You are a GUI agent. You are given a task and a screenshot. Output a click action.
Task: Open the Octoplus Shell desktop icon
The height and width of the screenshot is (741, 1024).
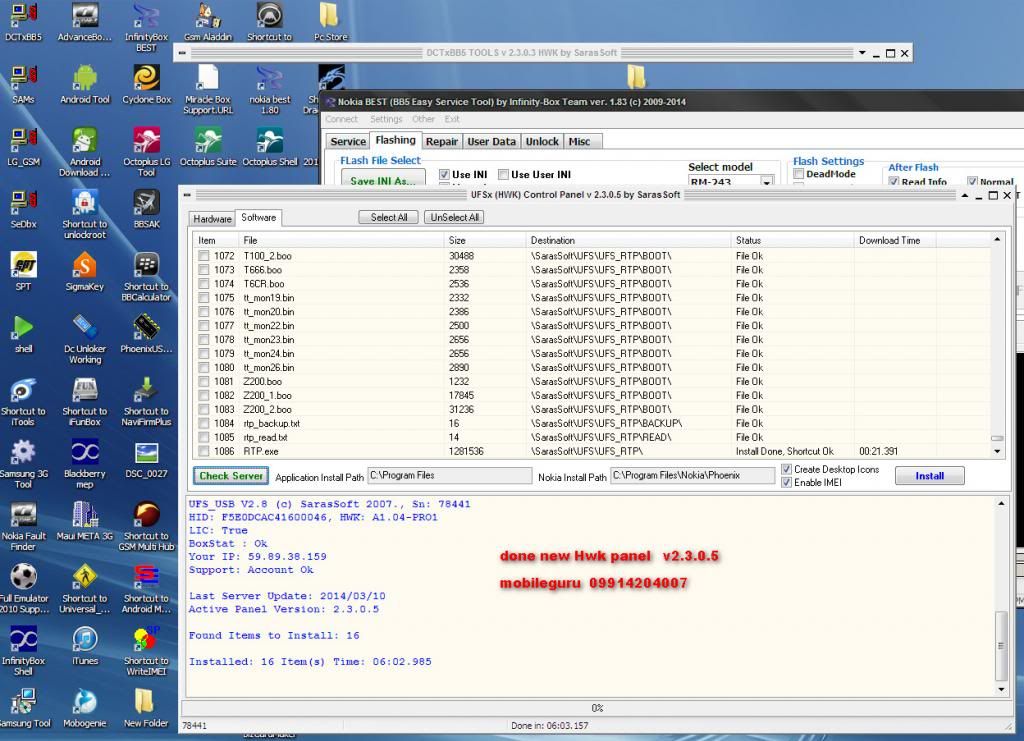(270, 147)
